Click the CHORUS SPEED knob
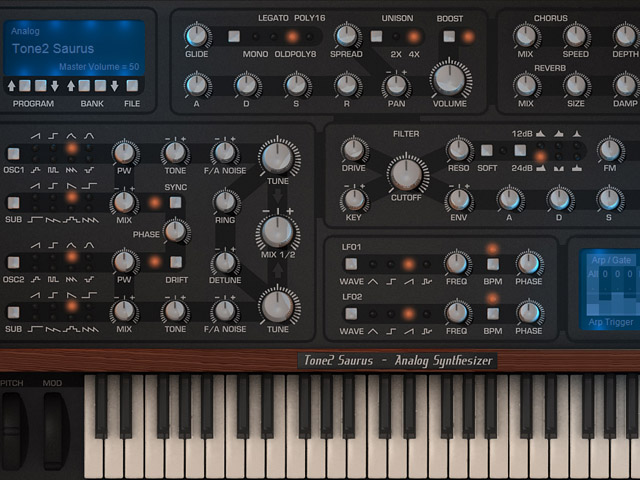The height and width of the screenshot is (480, 640). (x=576, y=36)
